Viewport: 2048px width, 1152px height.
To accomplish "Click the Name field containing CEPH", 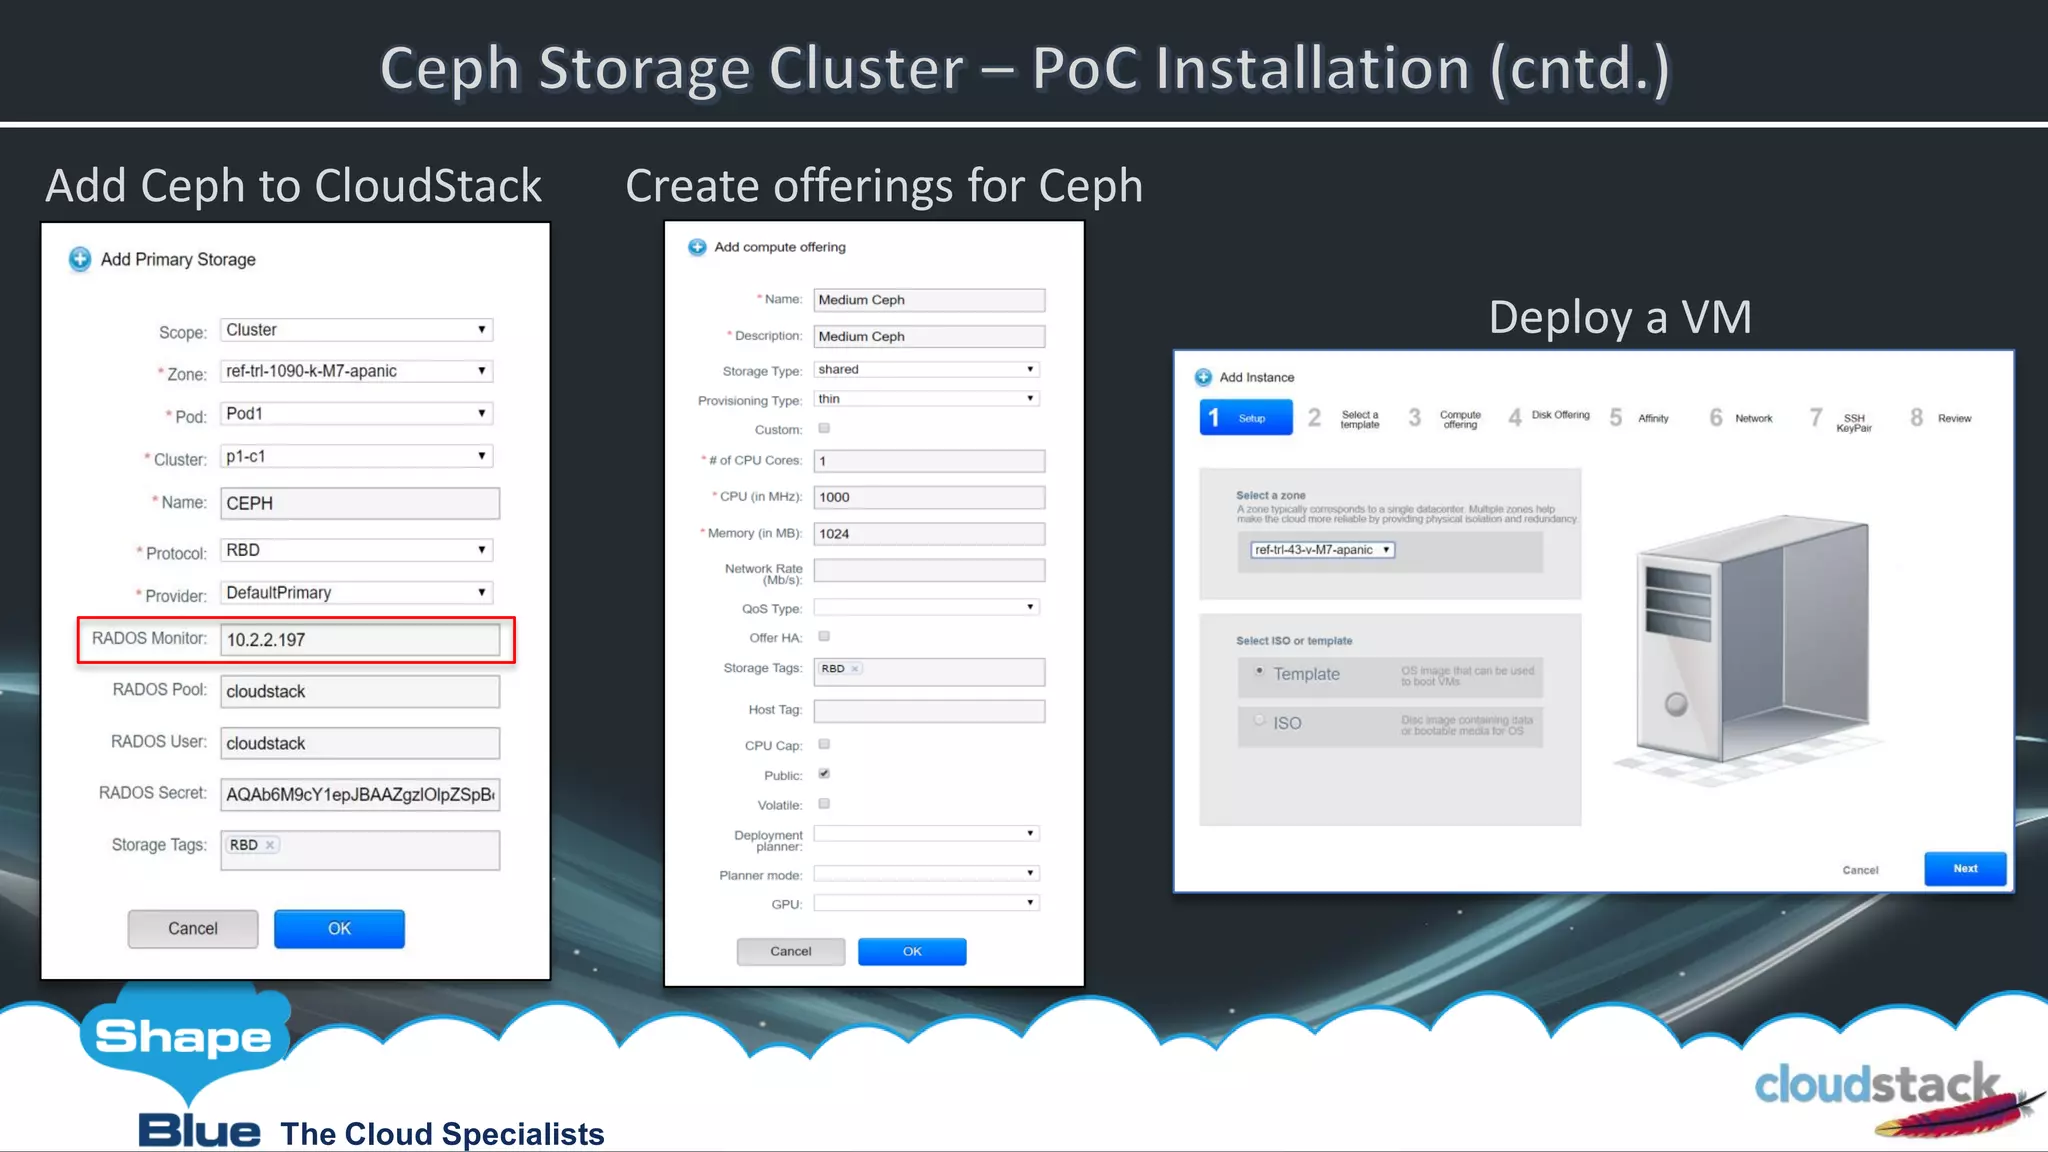I will [x=360, y=503].
